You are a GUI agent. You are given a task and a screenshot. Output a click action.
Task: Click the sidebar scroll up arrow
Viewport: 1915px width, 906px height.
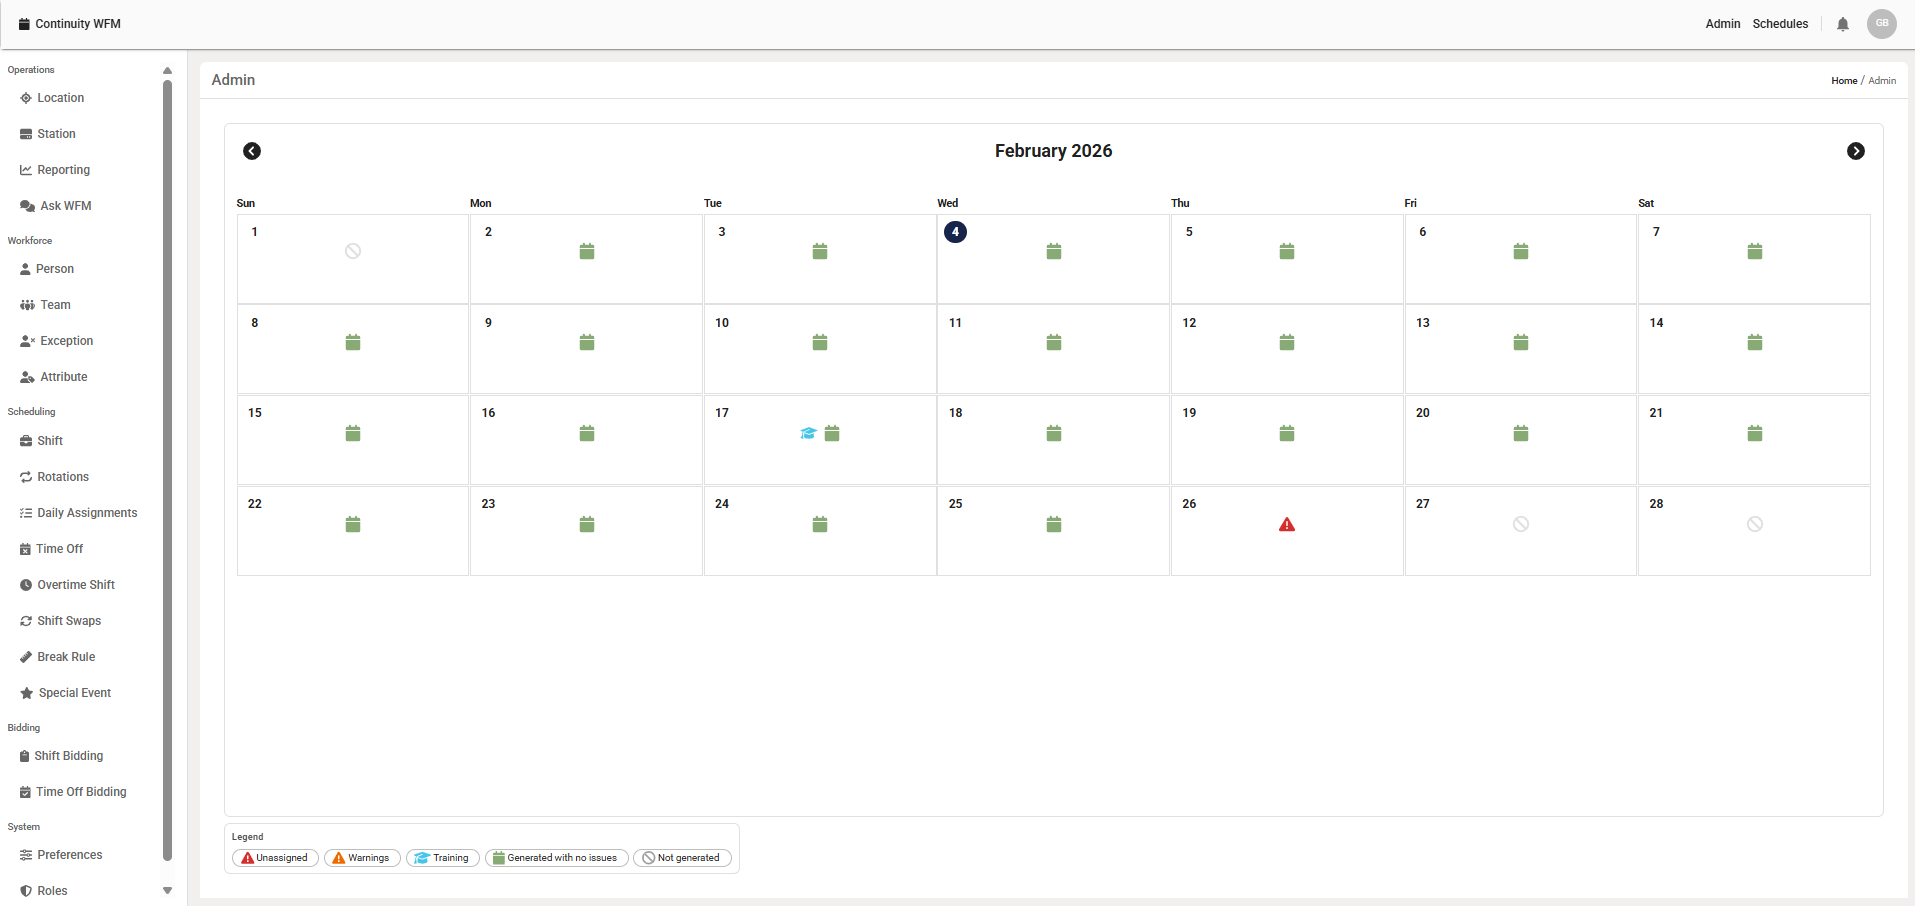(x=167, y=71)
